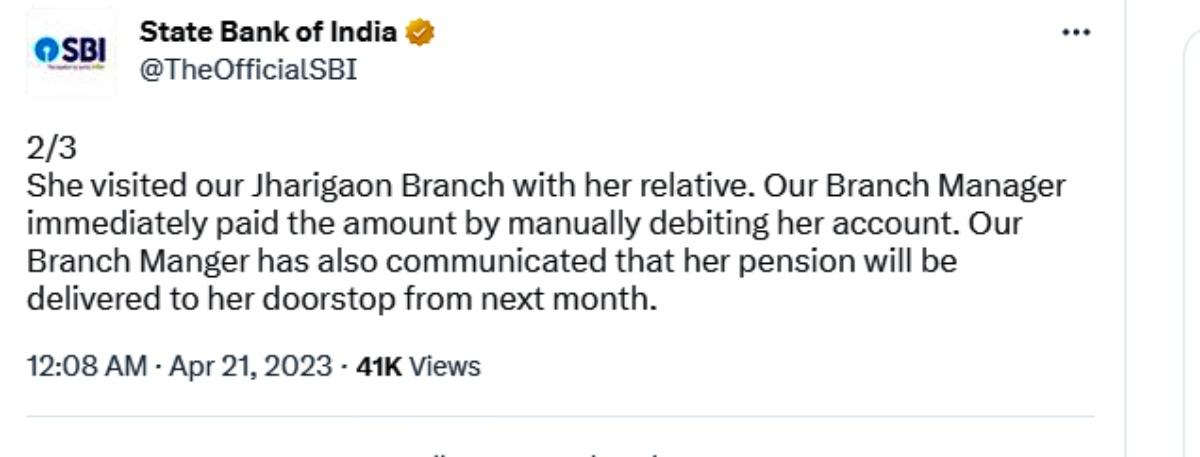Viewport: 1200px width, 457px height.
Task: Click the 41K view count number
Action: tap(379, 366)
